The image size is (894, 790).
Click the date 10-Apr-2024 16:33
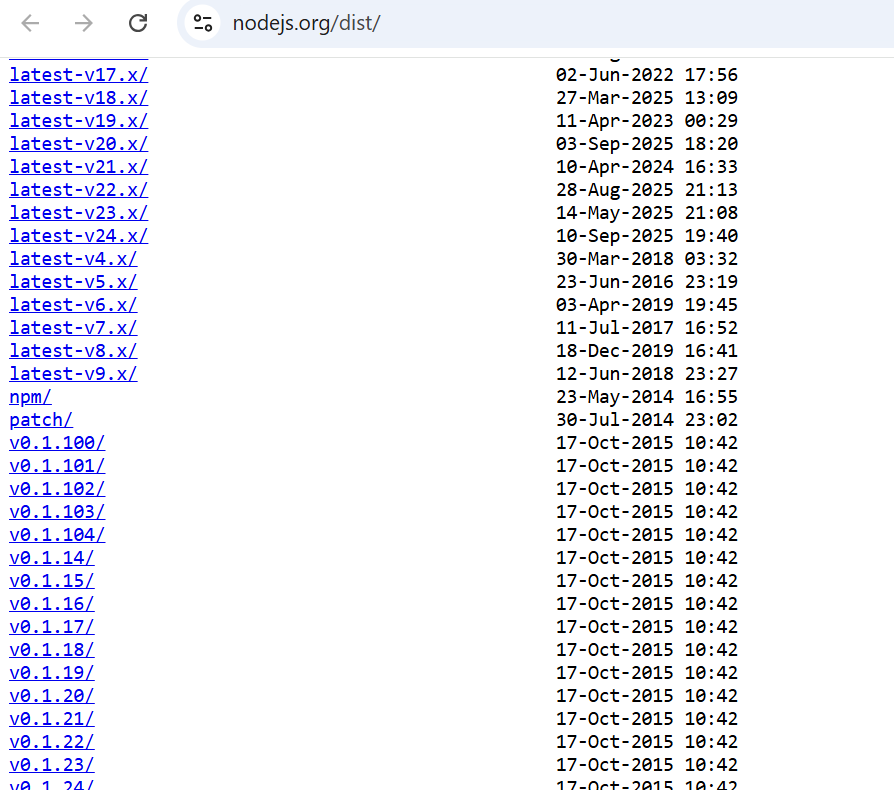pyautogui.click(x=647, y=166)
